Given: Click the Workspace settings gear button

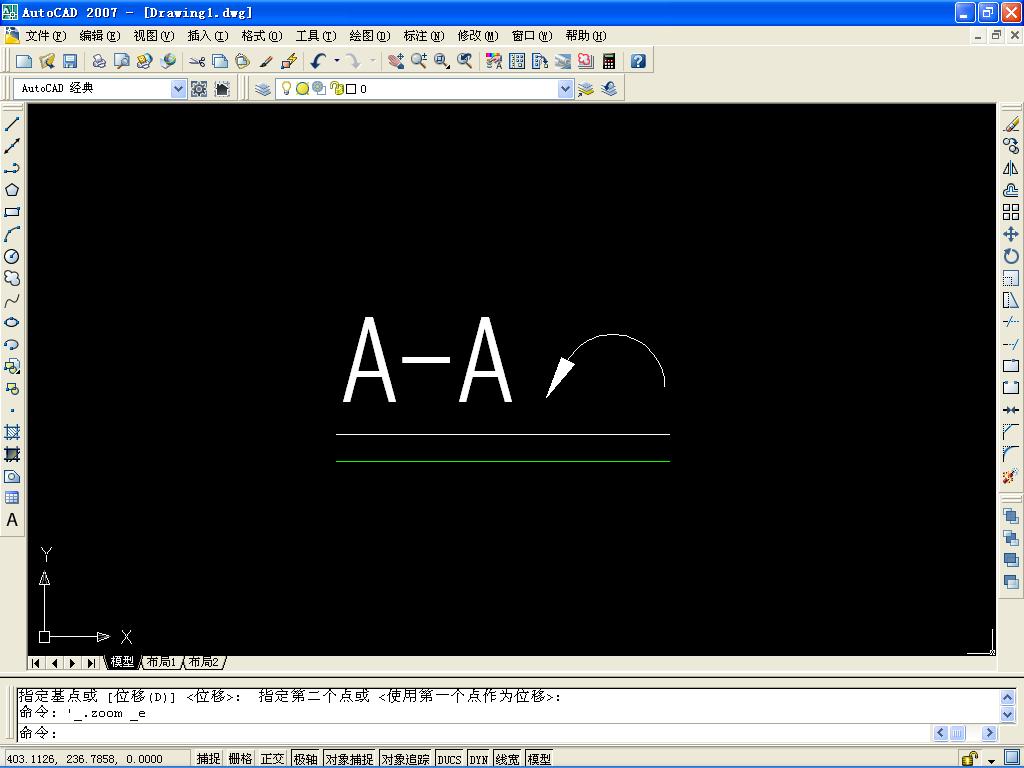Looking at the screenshot, I should (x=199, y=89).
